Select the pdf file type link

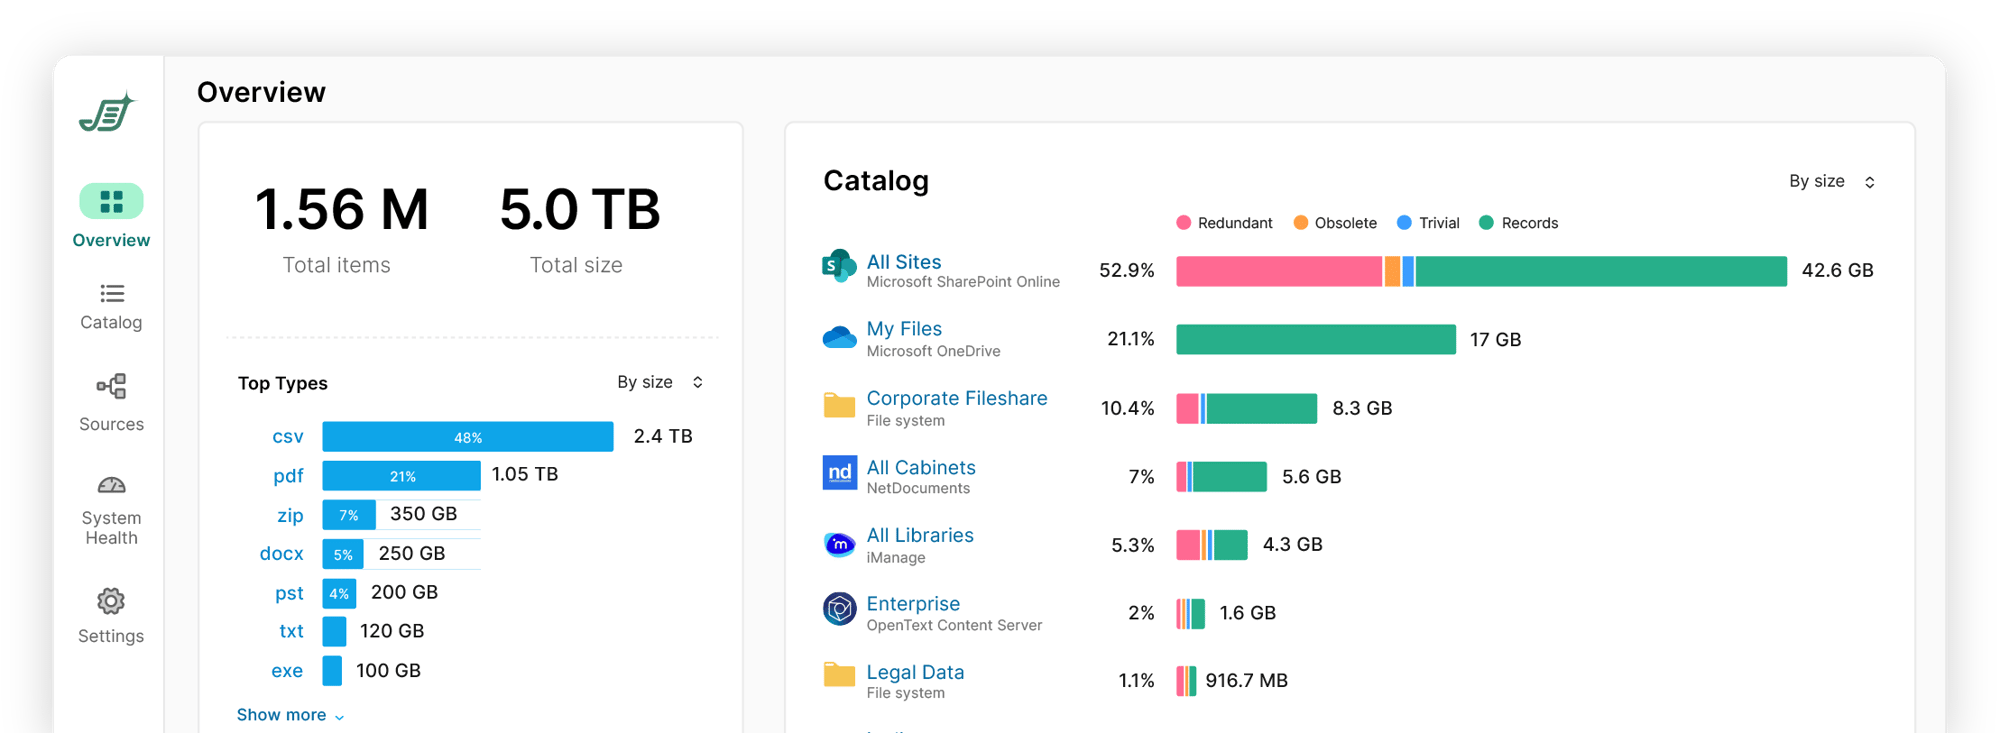click(288, 476)
